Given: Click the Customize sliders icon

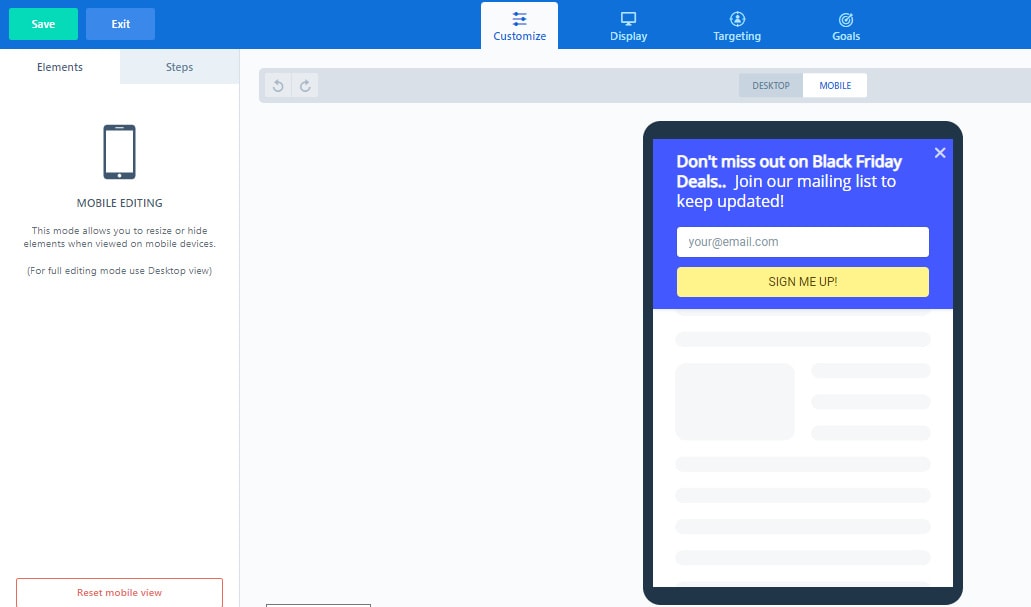Looking at the screenshot, I should click(519, 17).
